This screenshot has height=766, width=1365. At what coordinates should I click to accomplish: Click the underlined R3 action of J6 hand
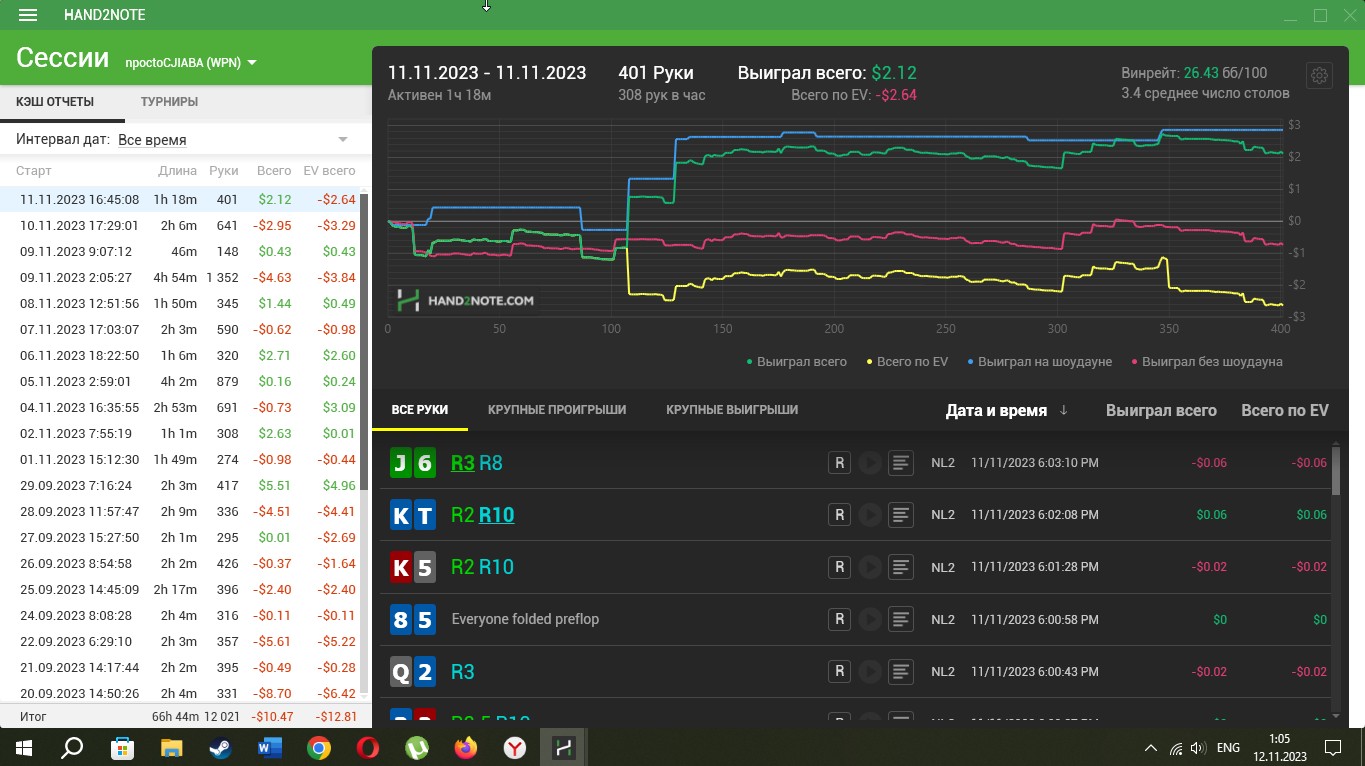click(x=463, y=463)
